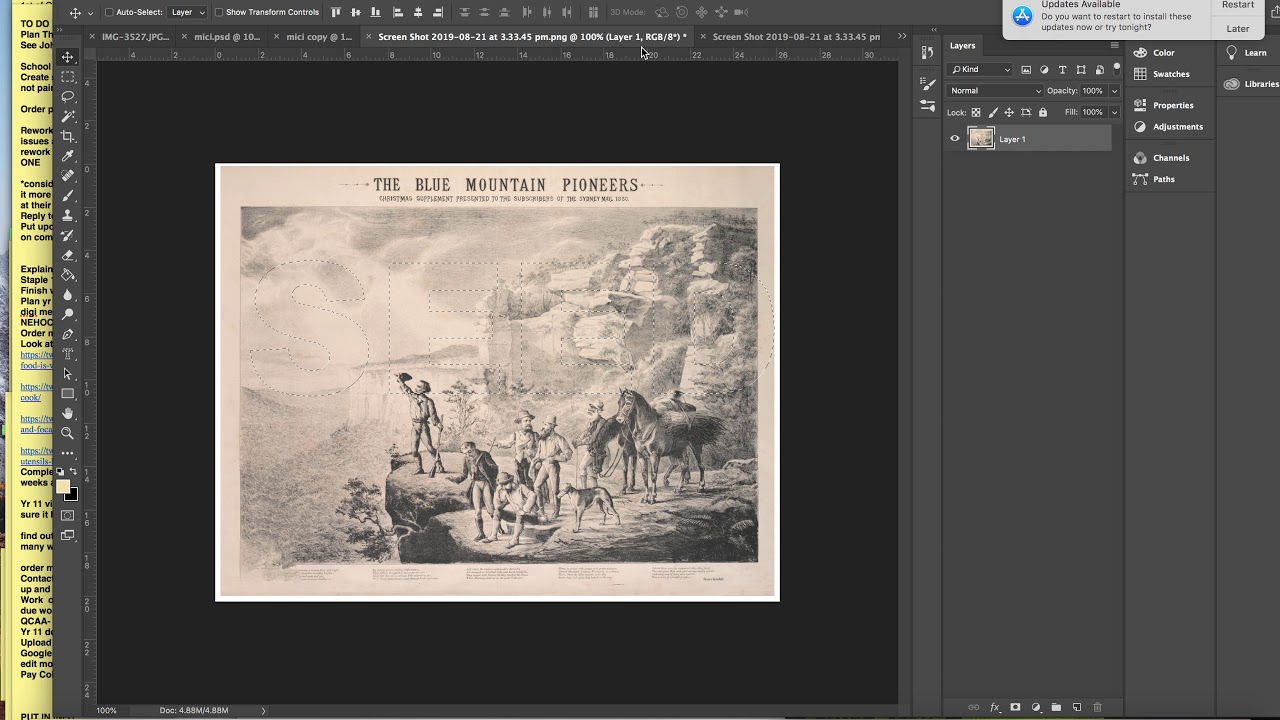The width and height of the screenshot is (1280, 720).
Task: Open the Learn panel
Action: (x=1246, y=53)
